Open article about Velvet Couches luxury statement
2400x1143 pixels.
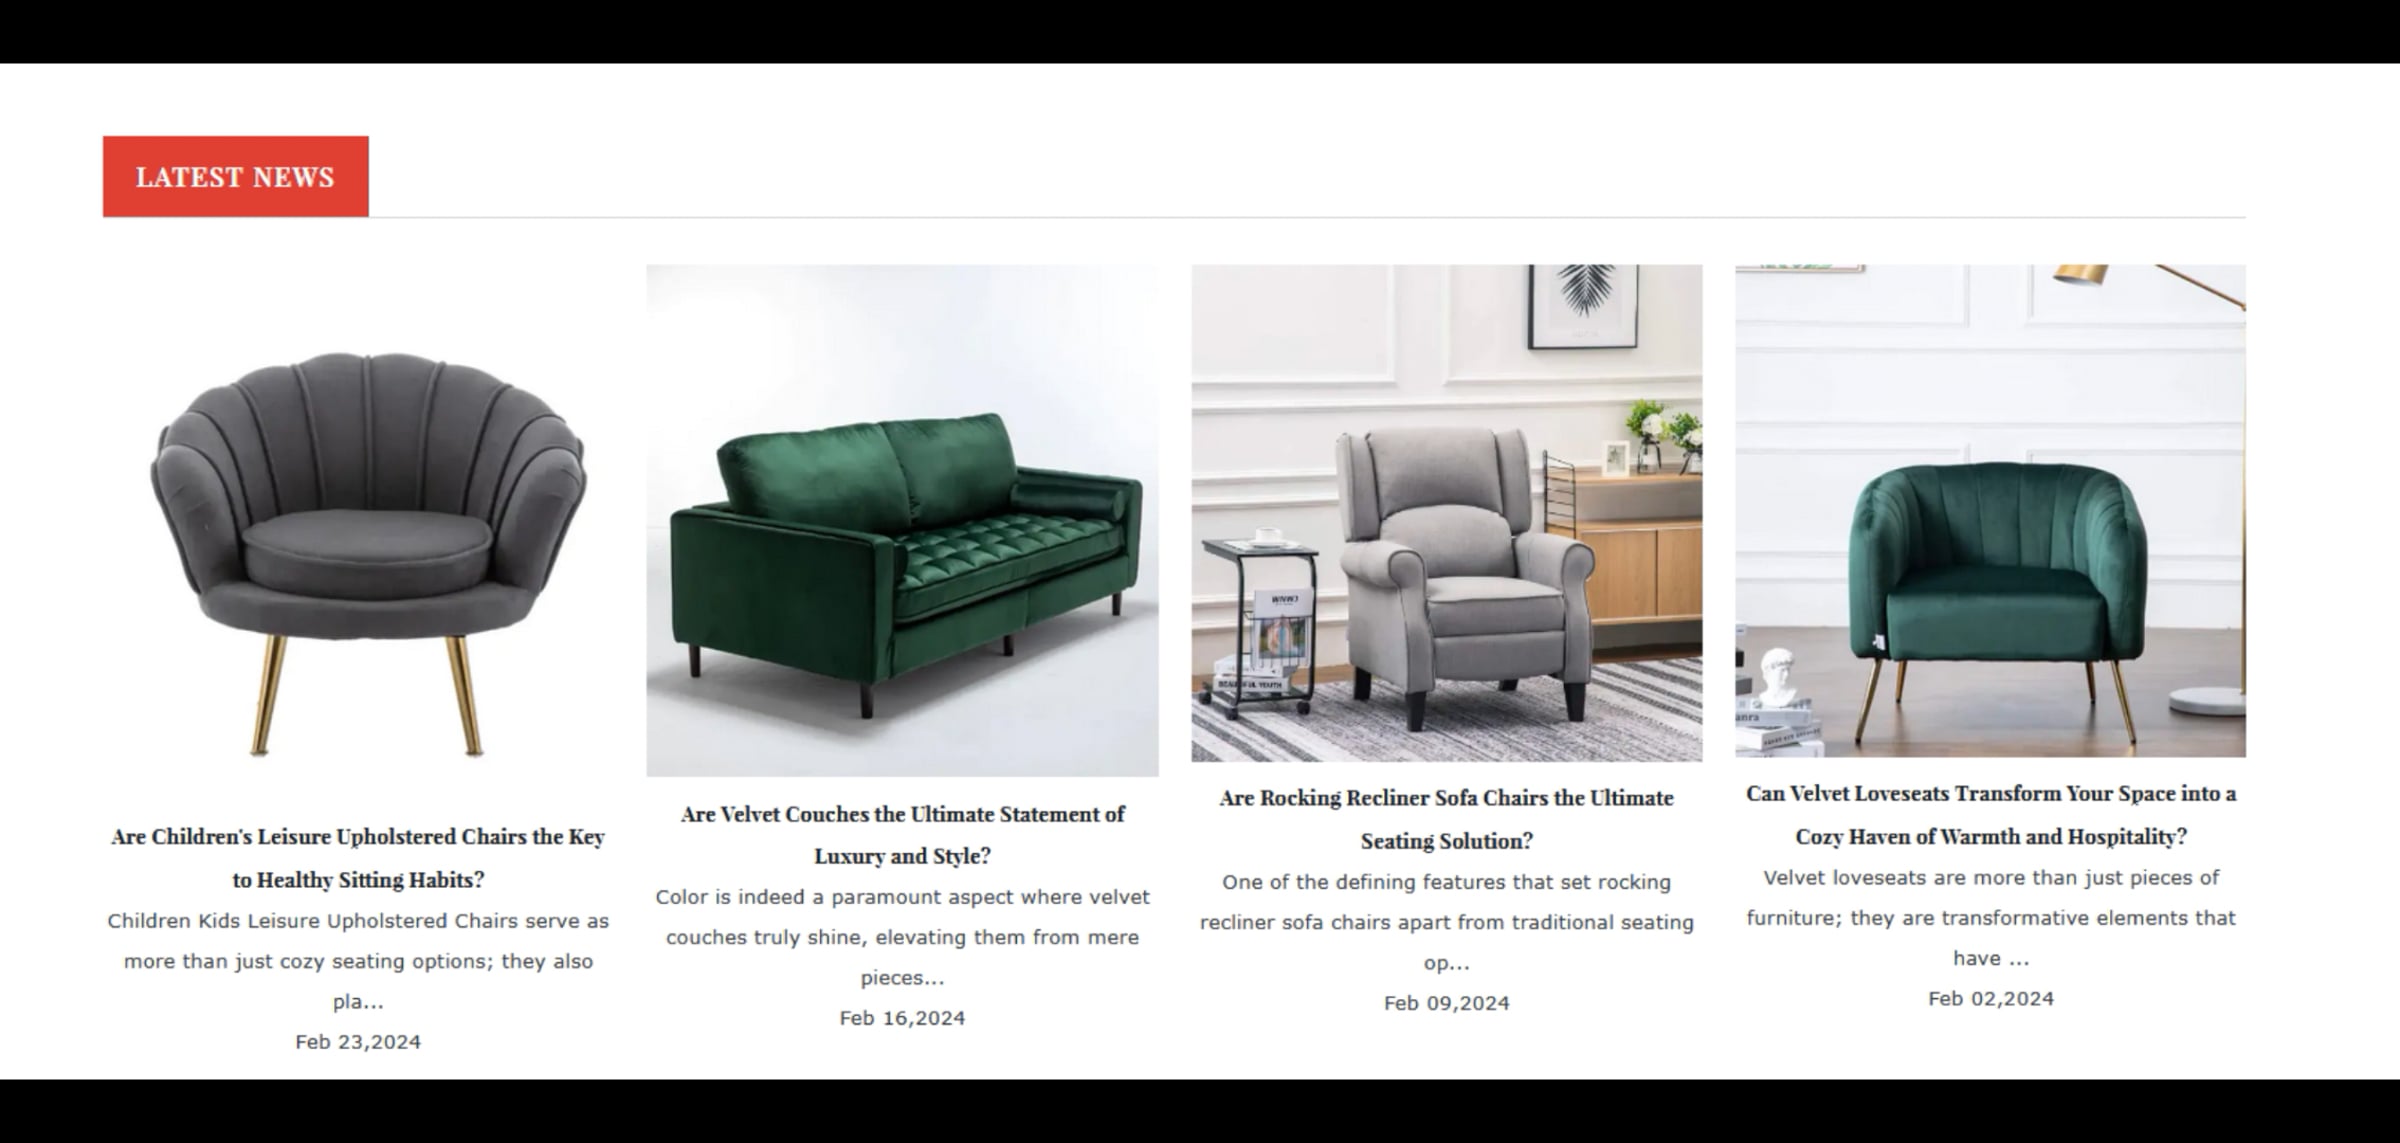click(902, 835)
